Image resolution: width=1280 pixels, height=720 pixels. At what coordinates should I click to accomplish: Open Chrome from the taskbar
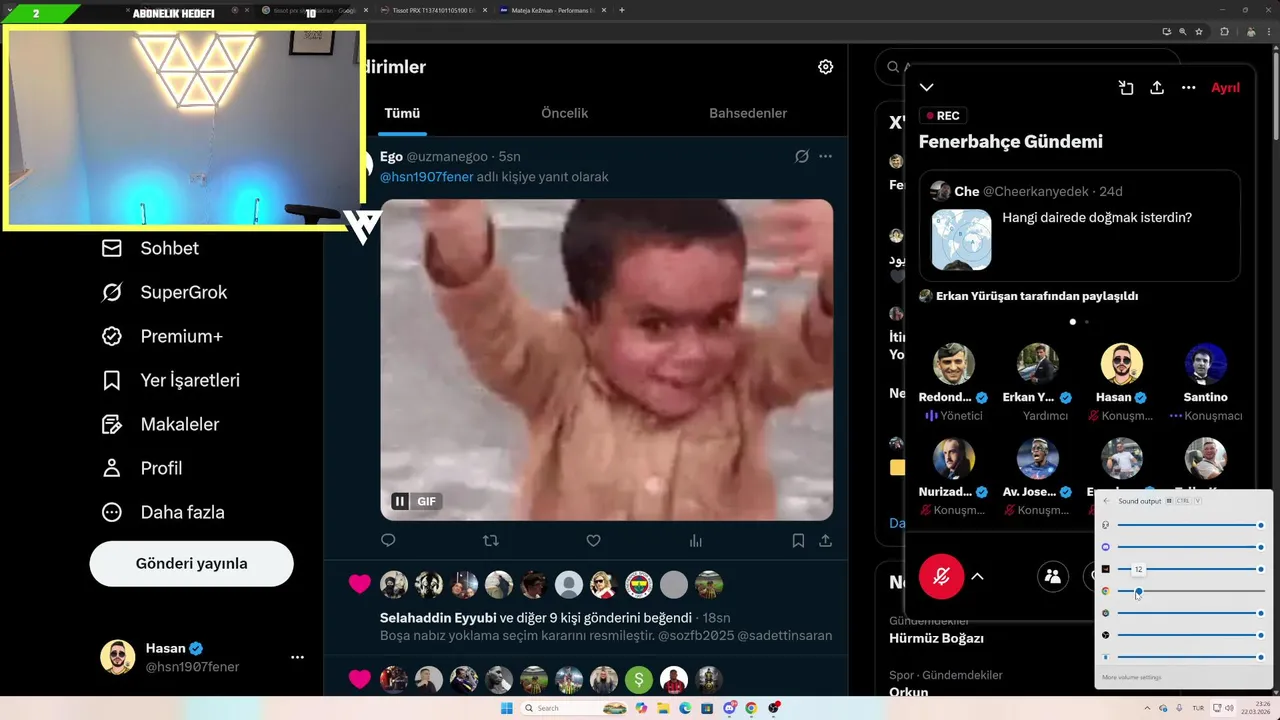(x=750, y=708)
